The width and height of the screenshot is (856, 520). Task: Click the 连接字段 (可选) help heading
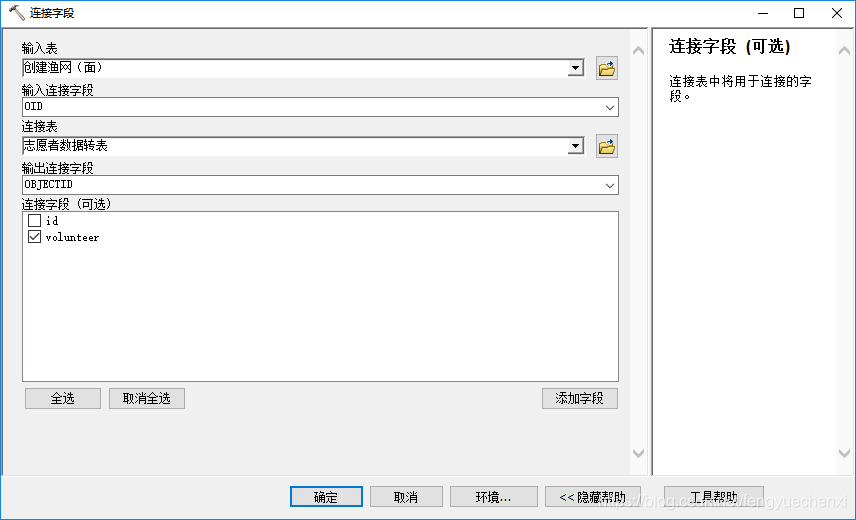click(x=730, y=47)
